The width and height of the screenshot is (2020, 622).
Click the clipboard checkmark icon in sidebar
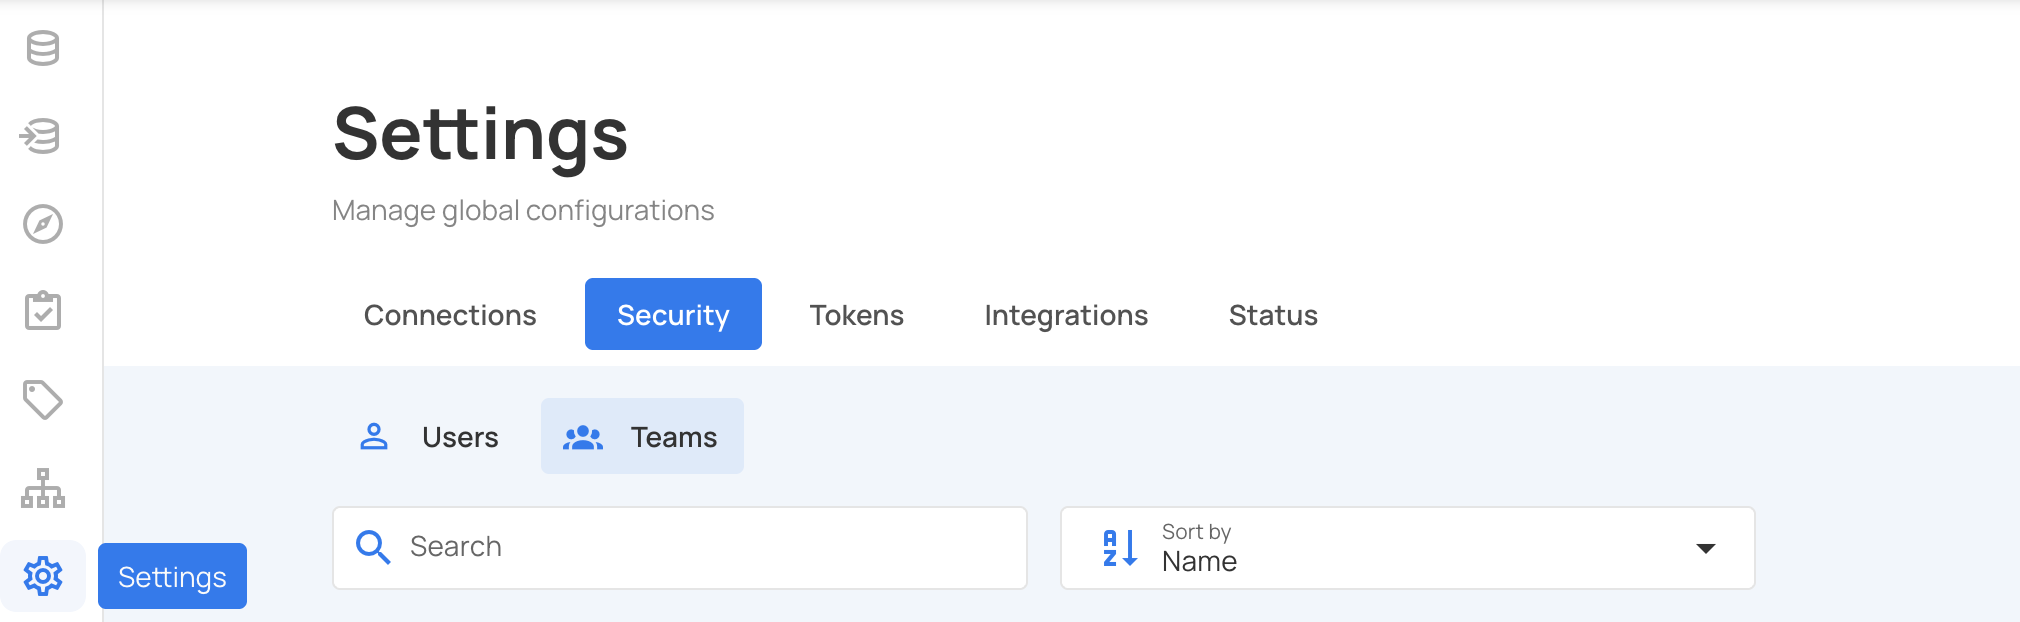43,311
